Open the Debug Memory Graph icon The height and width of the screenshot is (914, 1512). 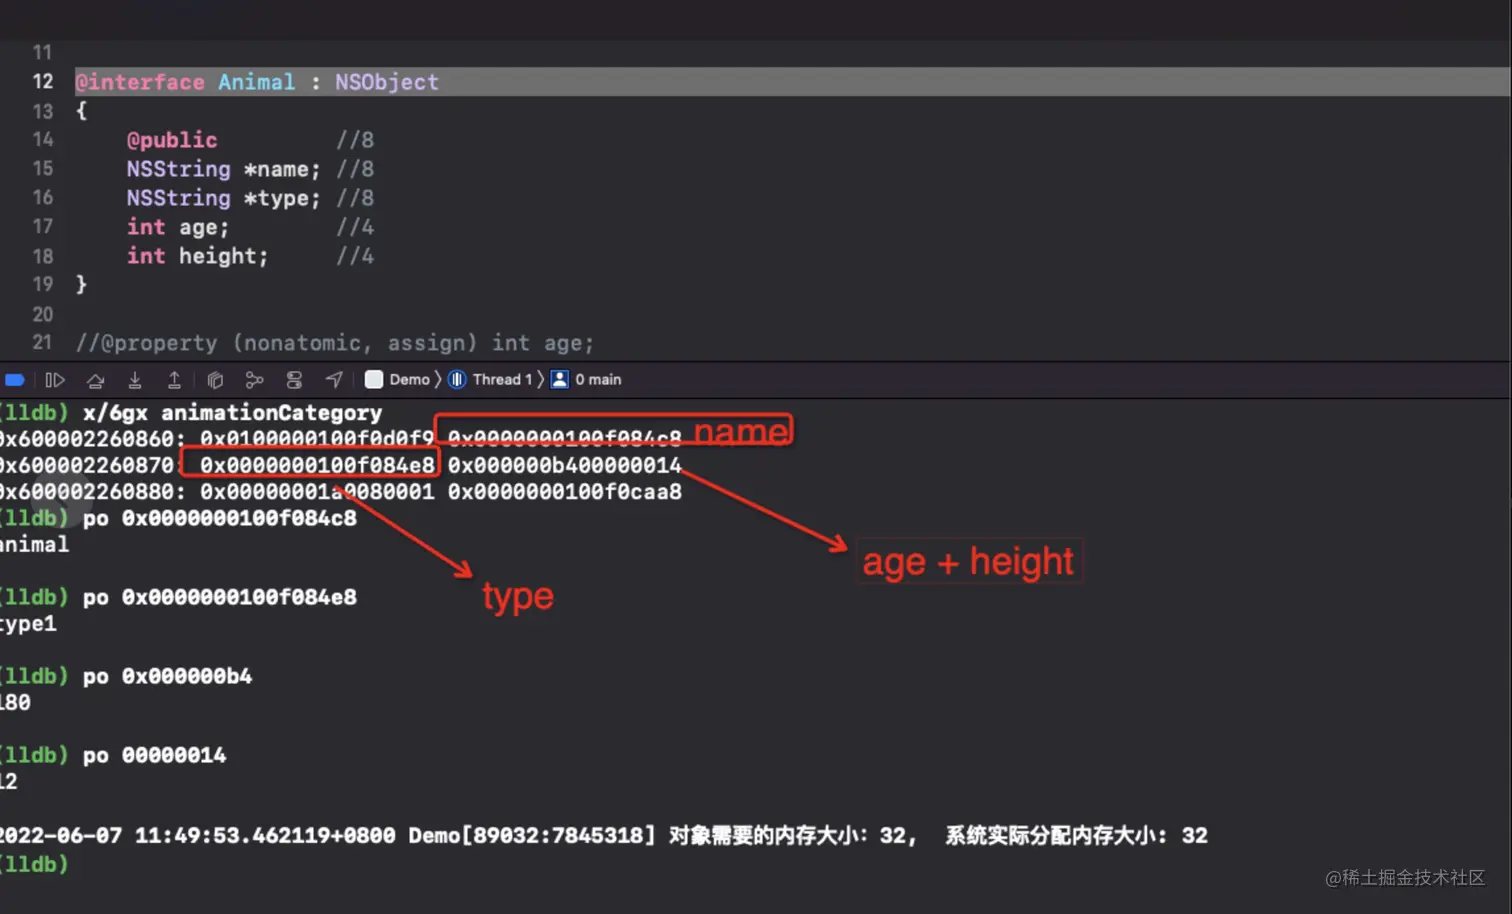254,380
